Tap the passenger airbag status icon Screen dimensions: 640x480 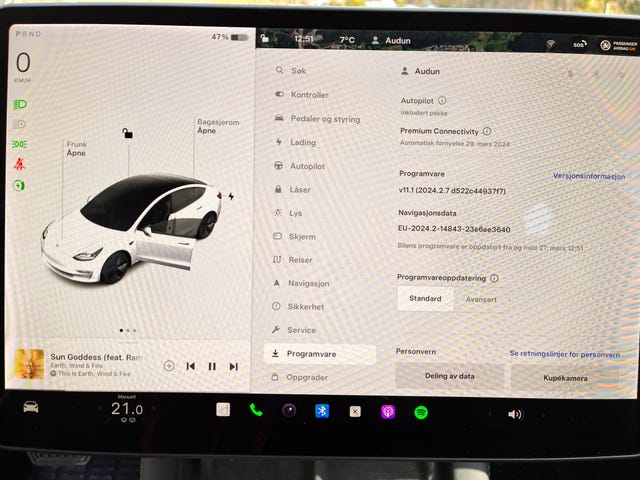click(618, 45)
